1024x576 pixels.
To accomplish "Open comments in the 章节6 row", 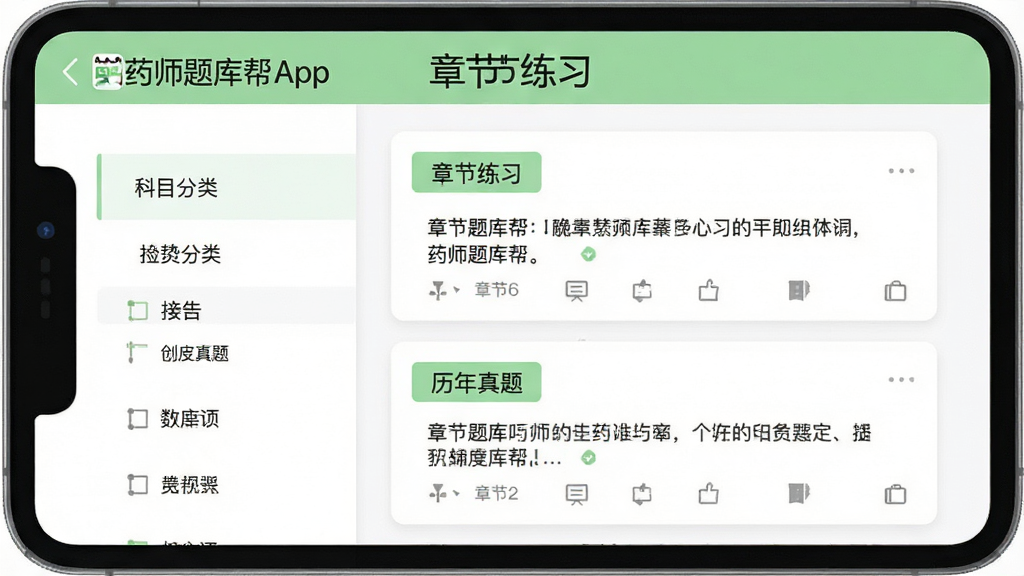I will 576,291.
